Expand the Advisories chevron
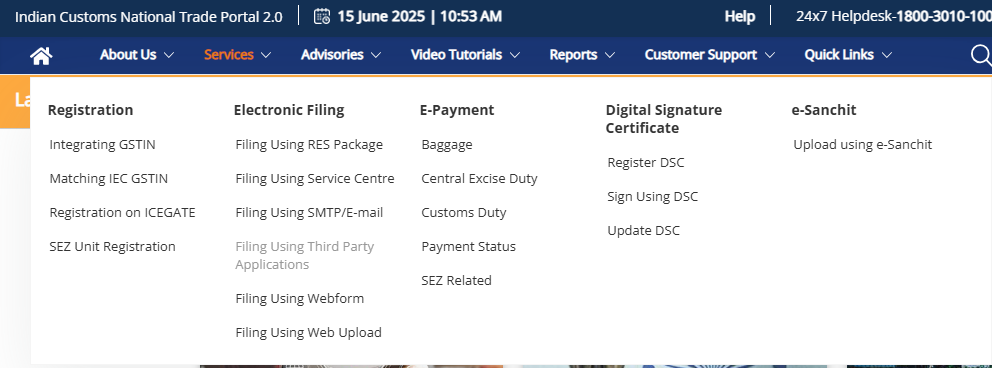 pos(376,55)
